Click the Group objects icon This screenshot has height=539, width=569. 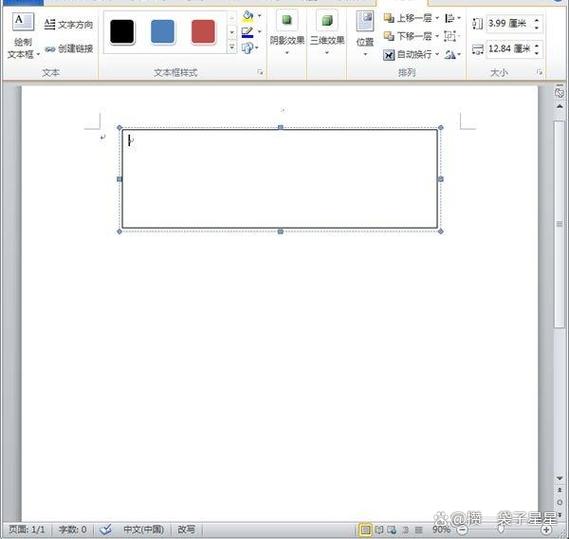coord(450,36)
